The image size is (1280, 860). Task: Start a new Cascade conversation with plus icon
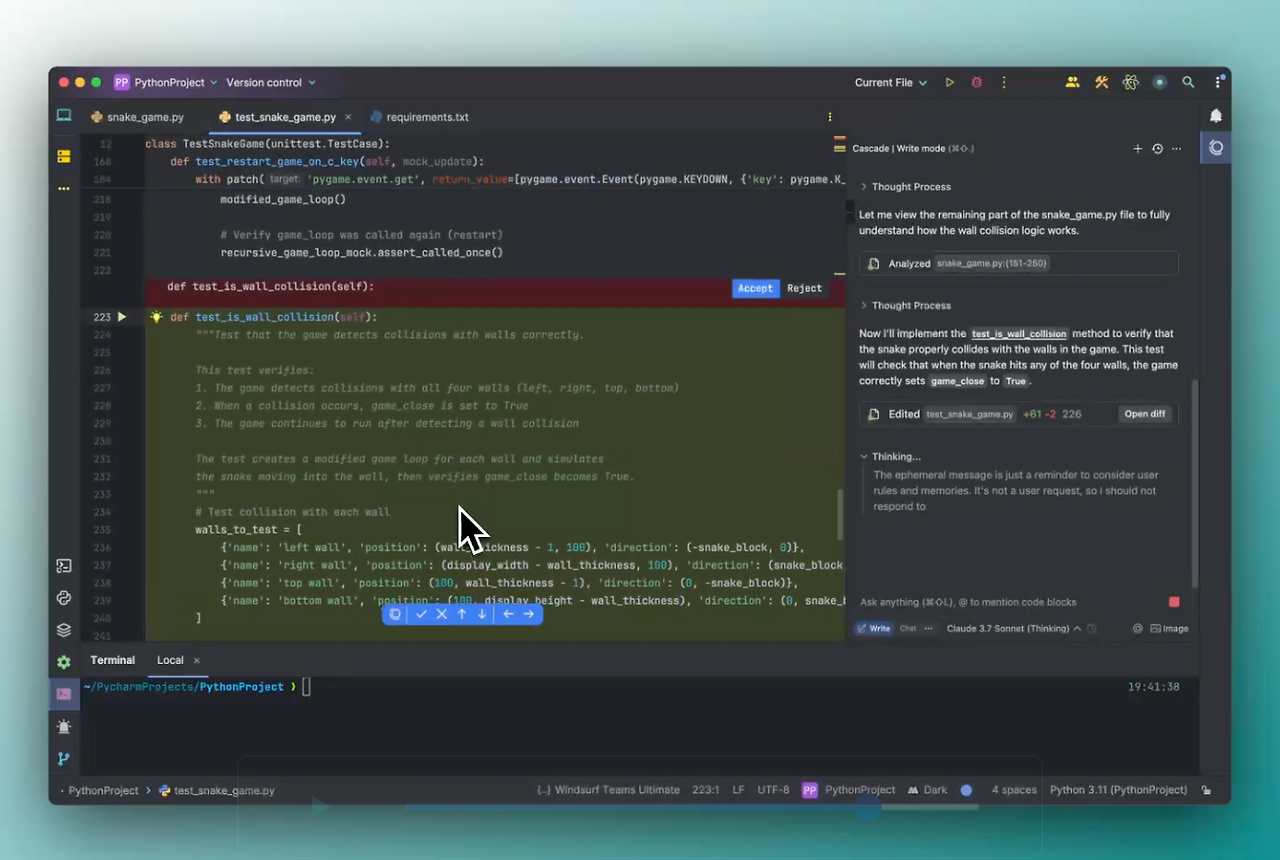(x=1137, y=149)
